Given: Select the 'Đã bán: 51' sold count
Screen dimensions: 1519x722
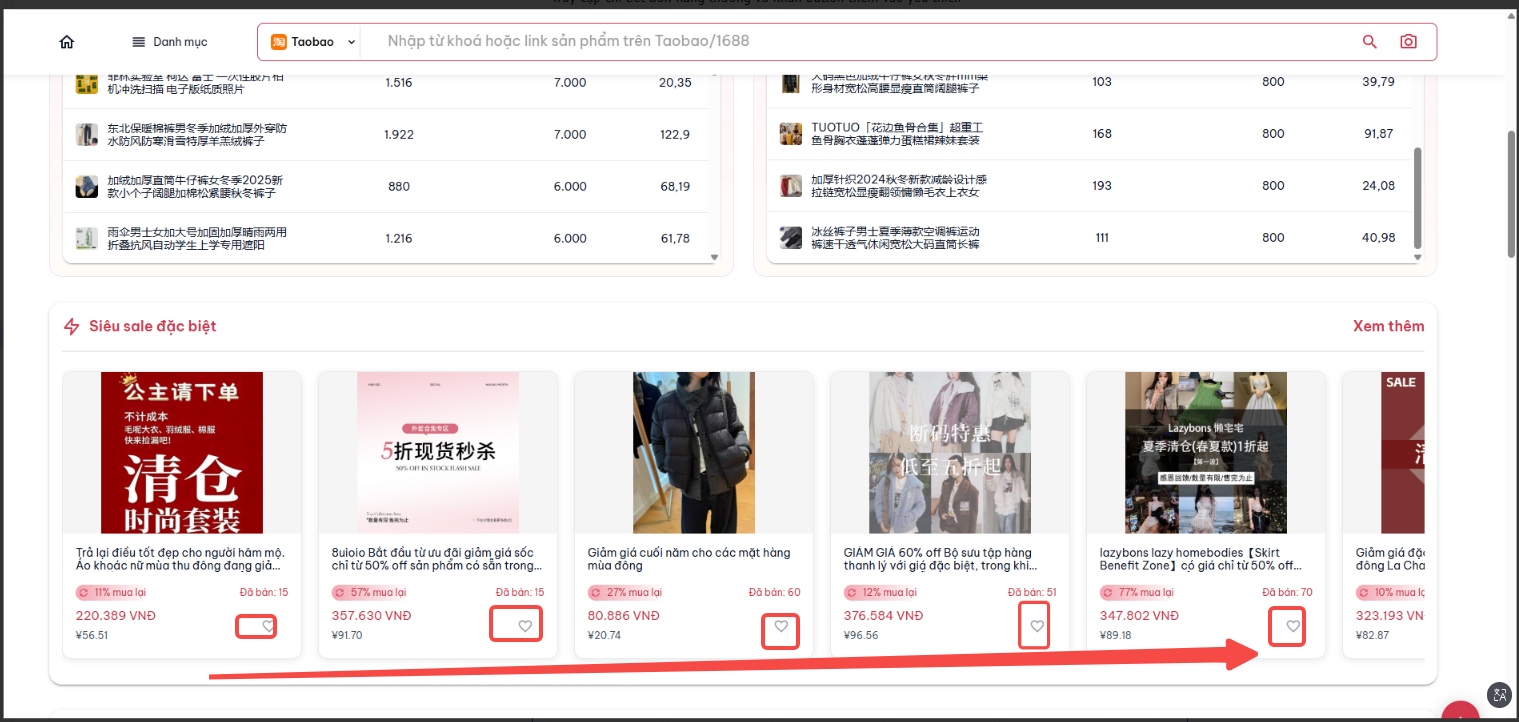Looking at the screenshot, I should (x=1032, y=592).
